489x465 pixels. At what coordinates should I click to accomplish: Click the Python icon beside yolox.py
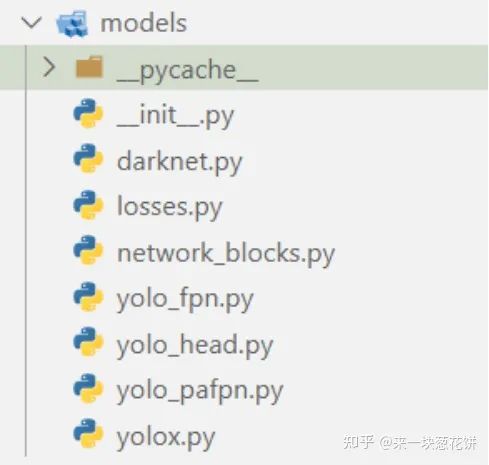point(88,433)
